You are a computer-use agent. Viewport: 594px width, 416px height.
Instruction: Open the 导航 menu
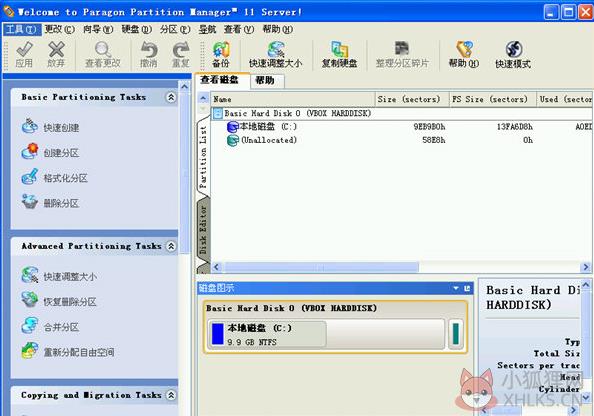208,29
